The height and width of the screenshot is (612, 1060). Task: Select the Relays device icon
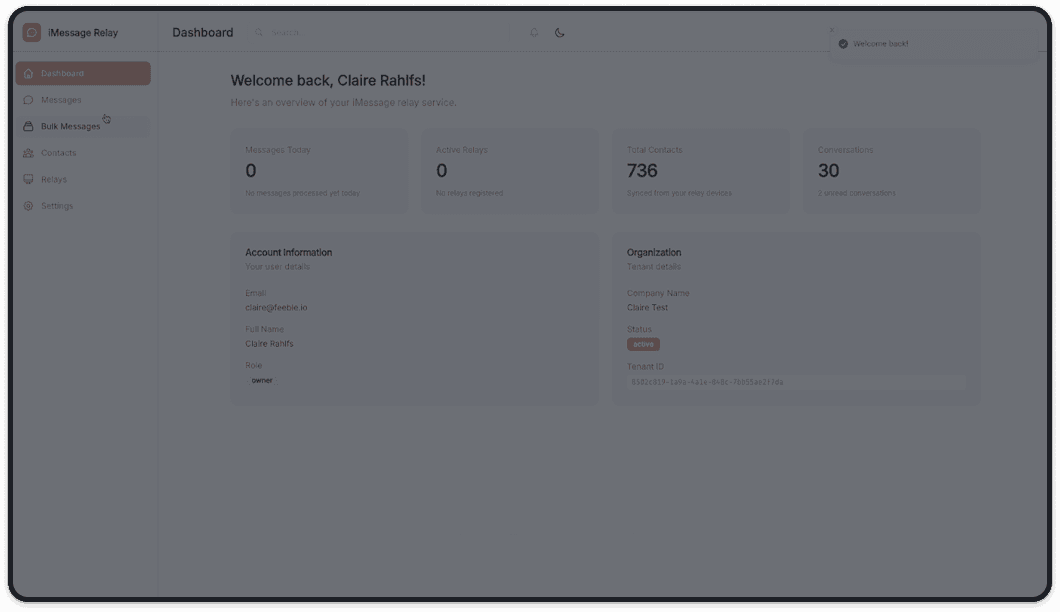[x=30, y=178]
